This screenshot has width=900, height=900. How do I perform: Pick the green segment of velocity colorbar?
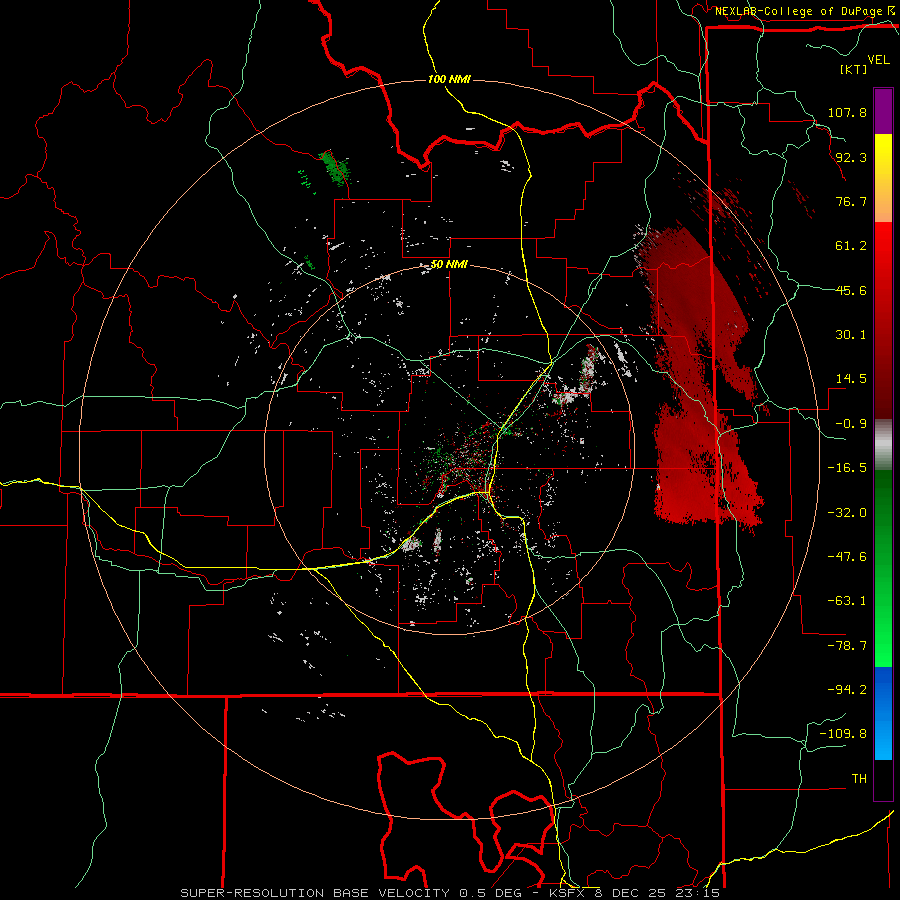tap(883, 568)
